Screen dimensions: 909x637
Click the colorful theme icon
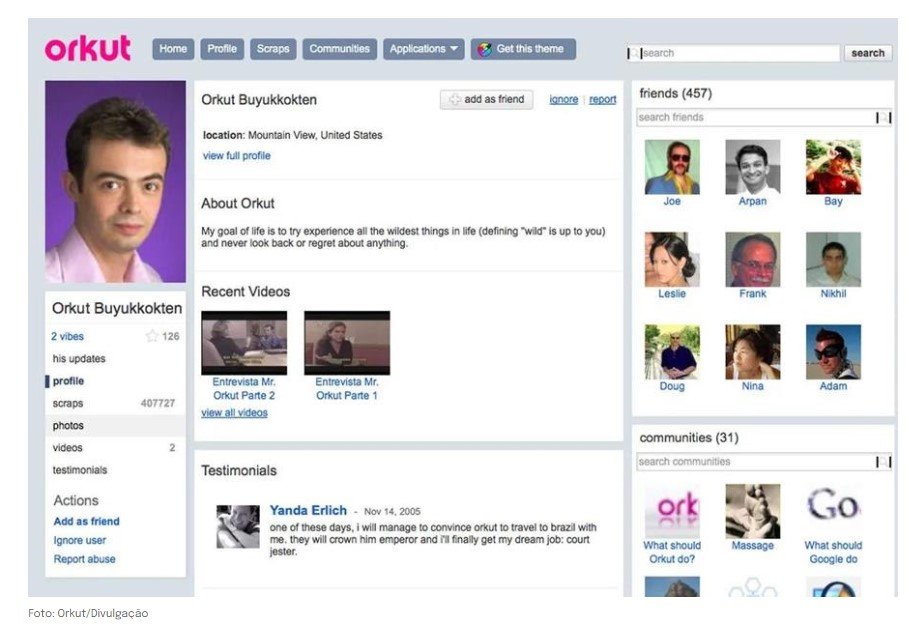484,50
